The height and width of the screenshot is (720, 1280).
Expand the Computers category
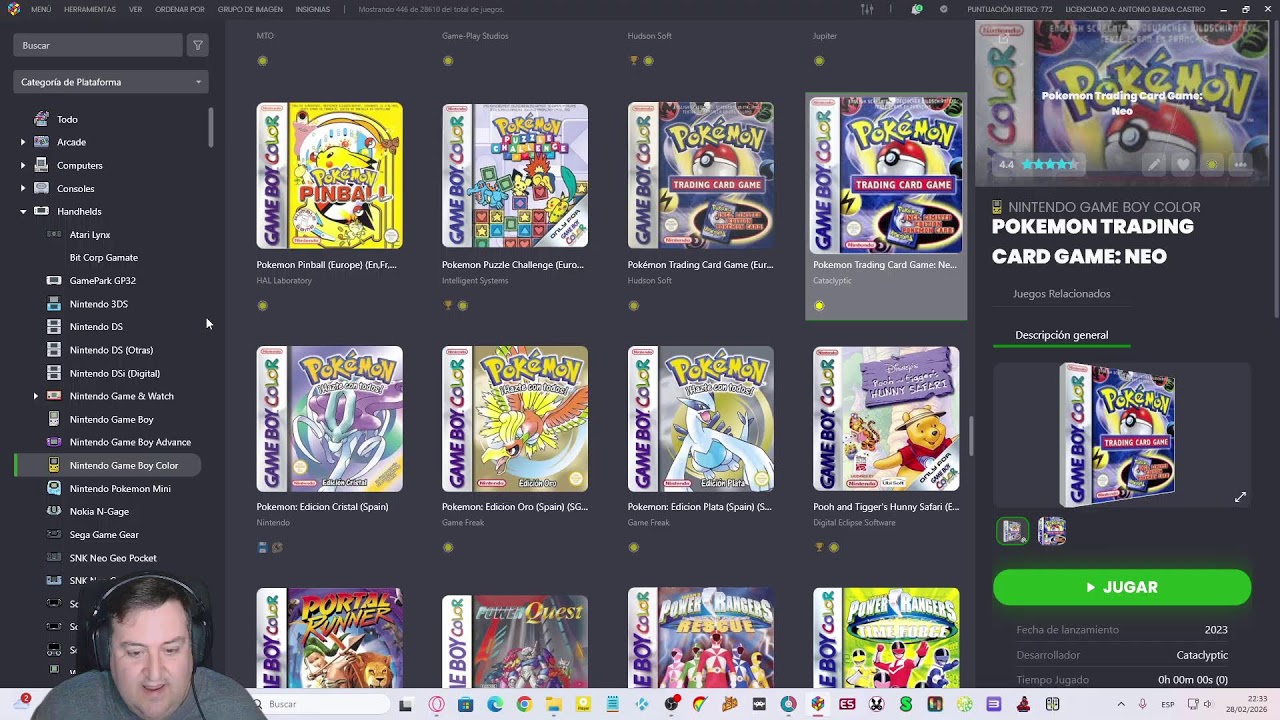23,165
